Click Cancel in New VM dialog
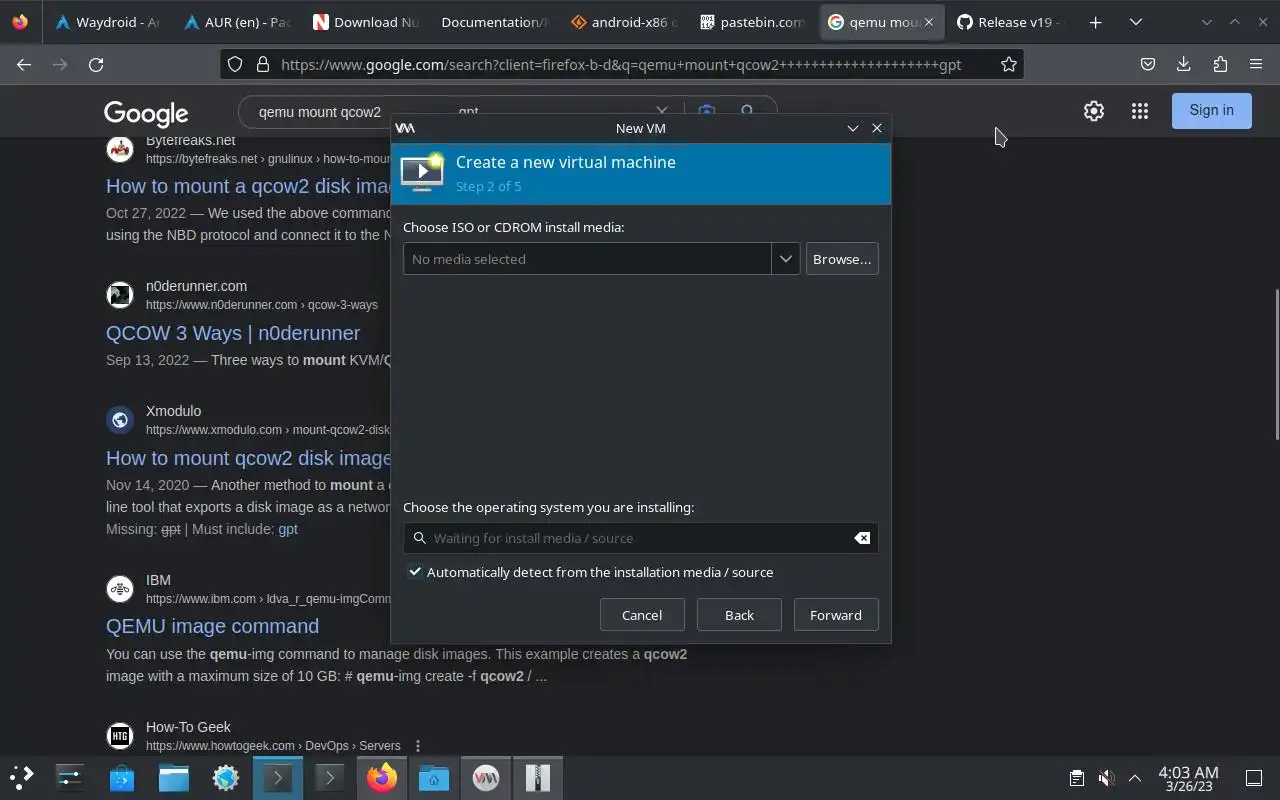This screenshot has height=800, width=1280. pos(642,615)
